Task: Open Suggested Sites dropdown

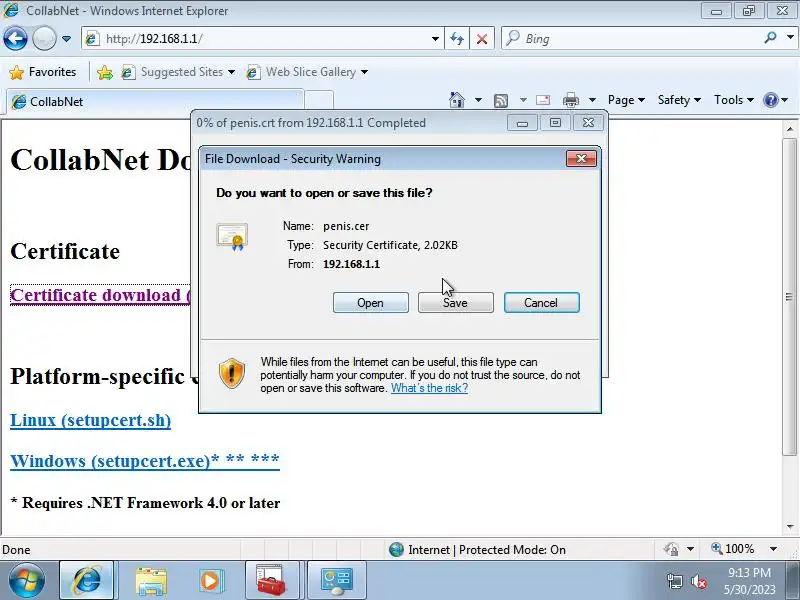Action: click(178, 72)
